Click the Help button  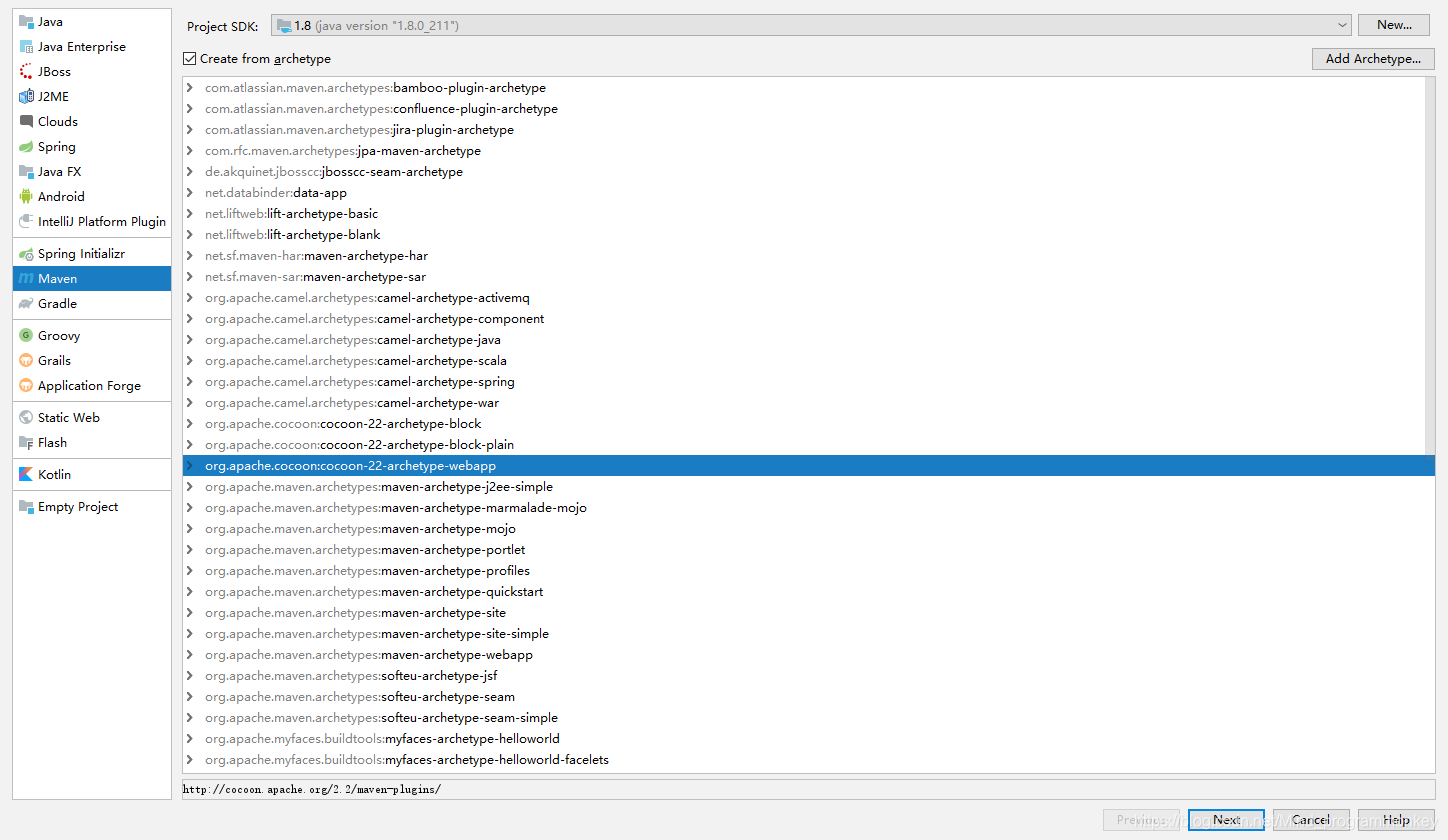pyautogui.click(x=1396, y=820)
